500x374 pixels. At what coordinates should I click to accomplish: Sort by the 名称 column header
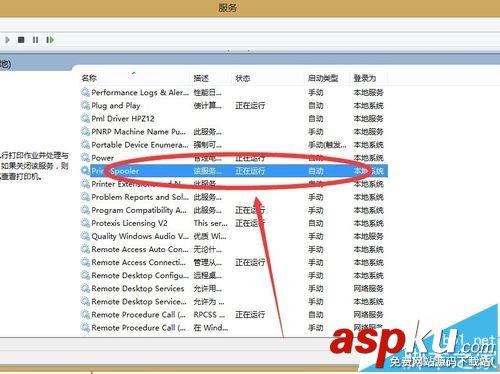pos(89,78)
